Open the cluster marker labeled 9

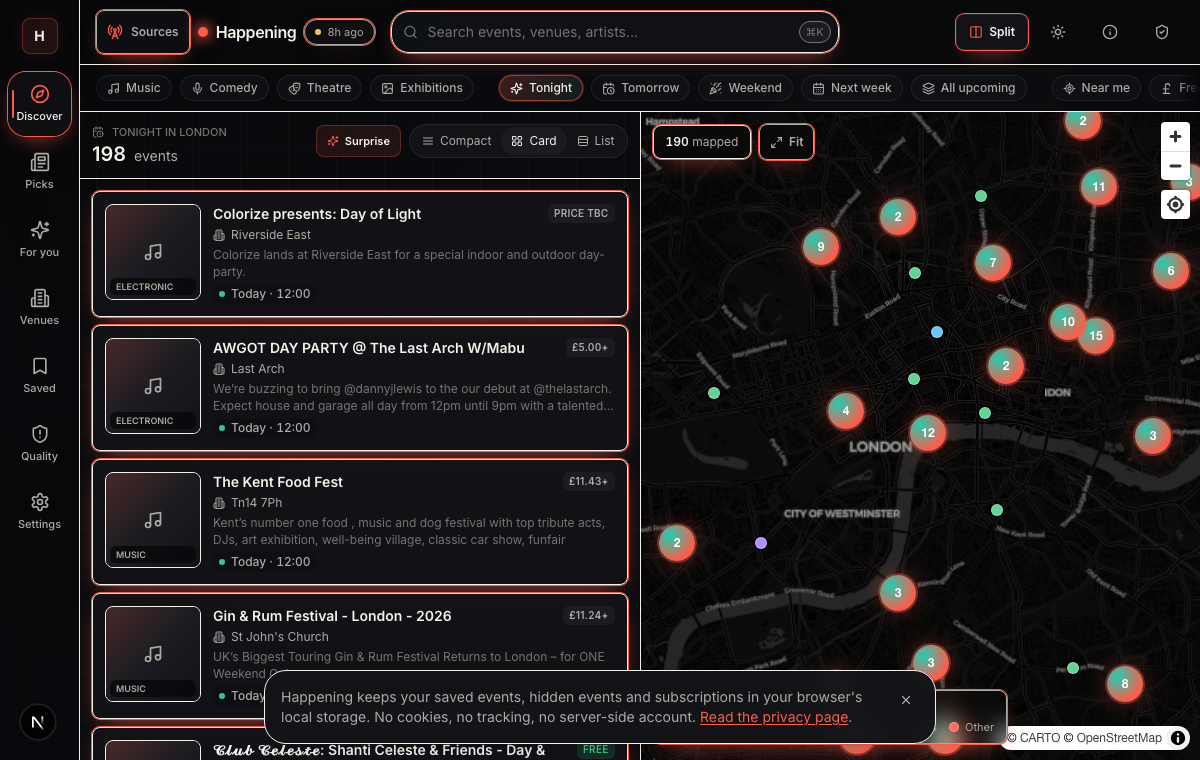(821, 247)
